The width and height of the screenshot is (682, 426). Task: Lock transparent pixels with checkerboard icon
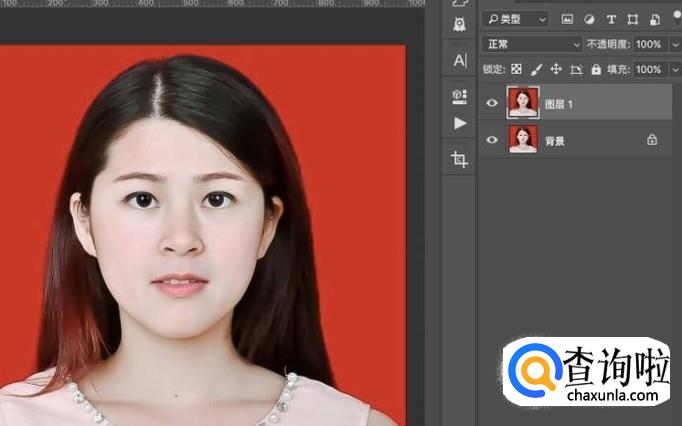516,70
